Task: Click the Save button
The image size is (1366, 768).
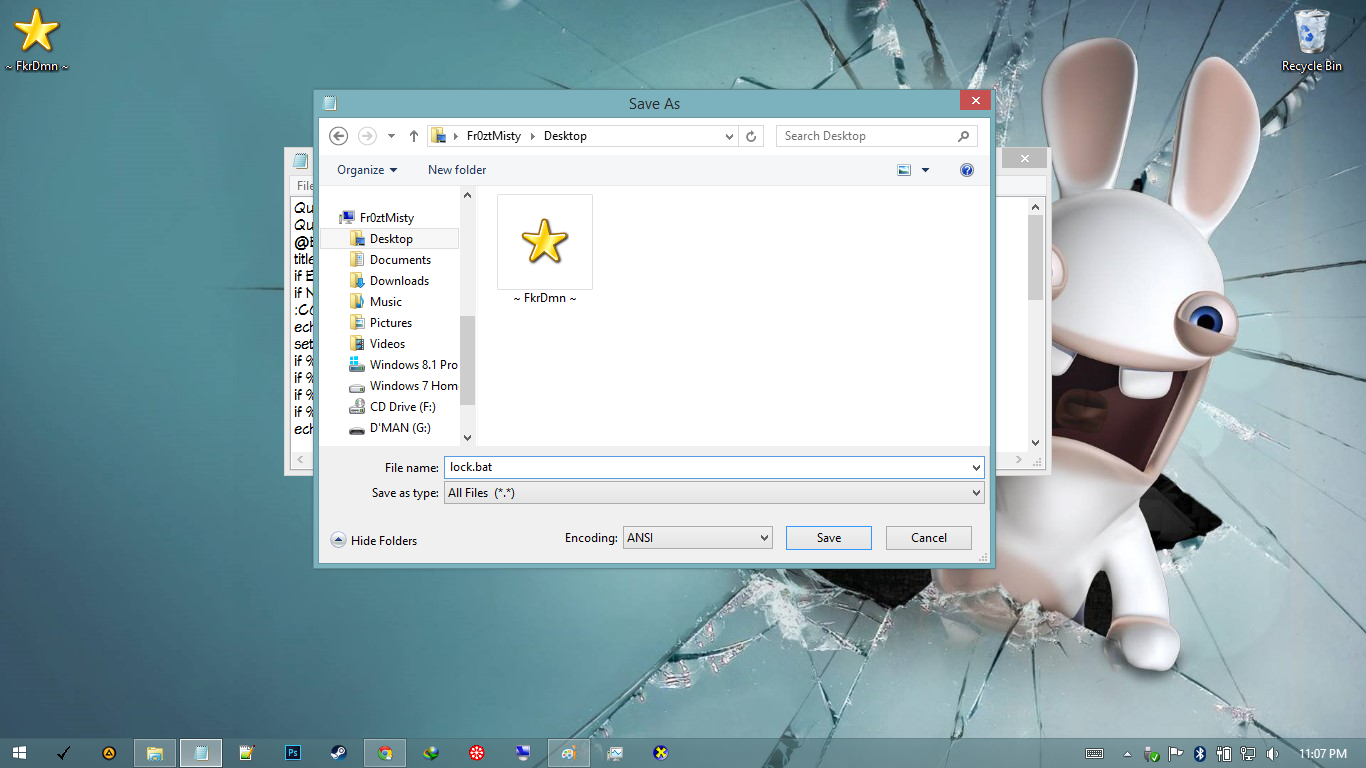Action: (828, 537)
